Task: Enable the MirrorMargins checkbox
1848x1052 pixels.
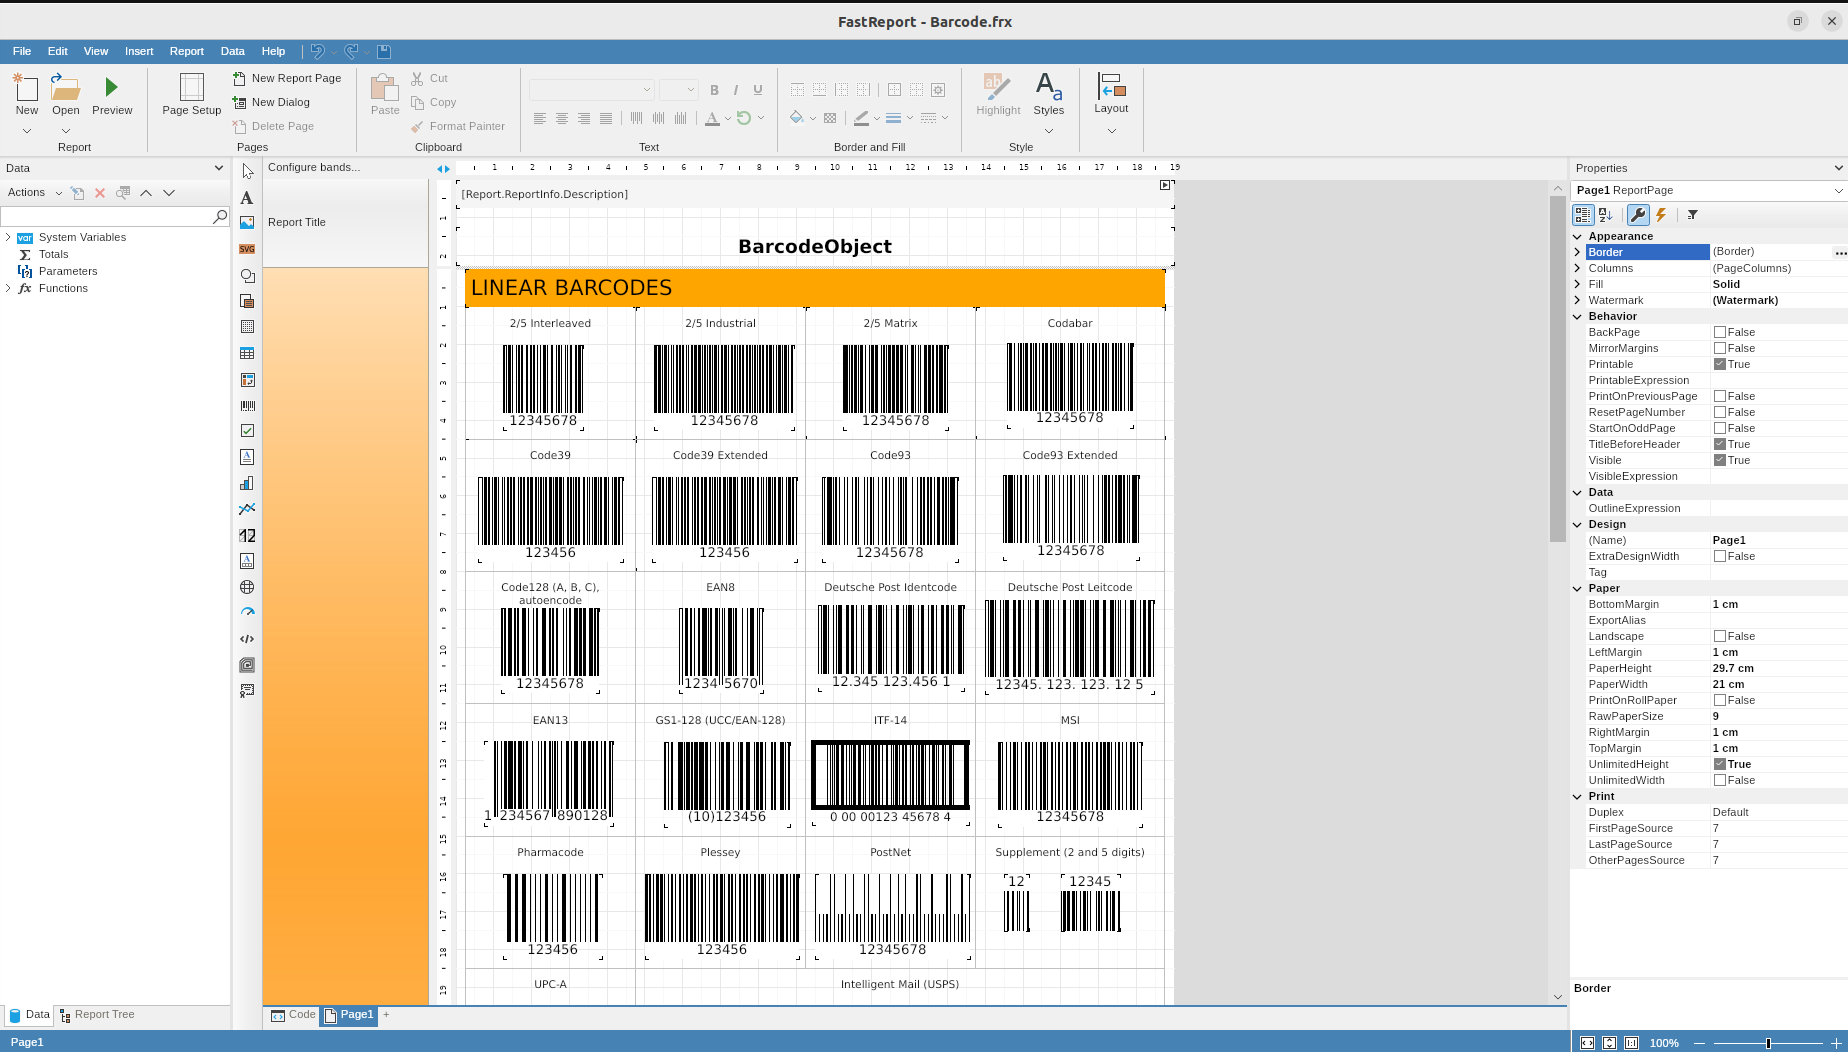Action: coord(1720,348)
